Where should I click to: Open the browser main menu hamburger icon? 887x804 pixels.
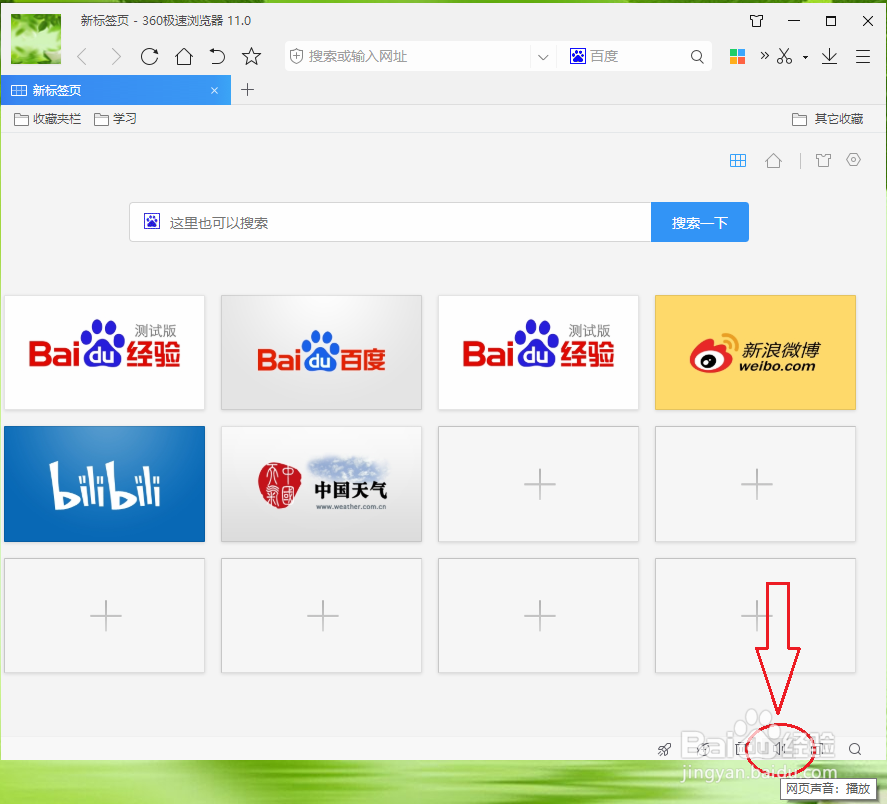(x=863, y=57)
